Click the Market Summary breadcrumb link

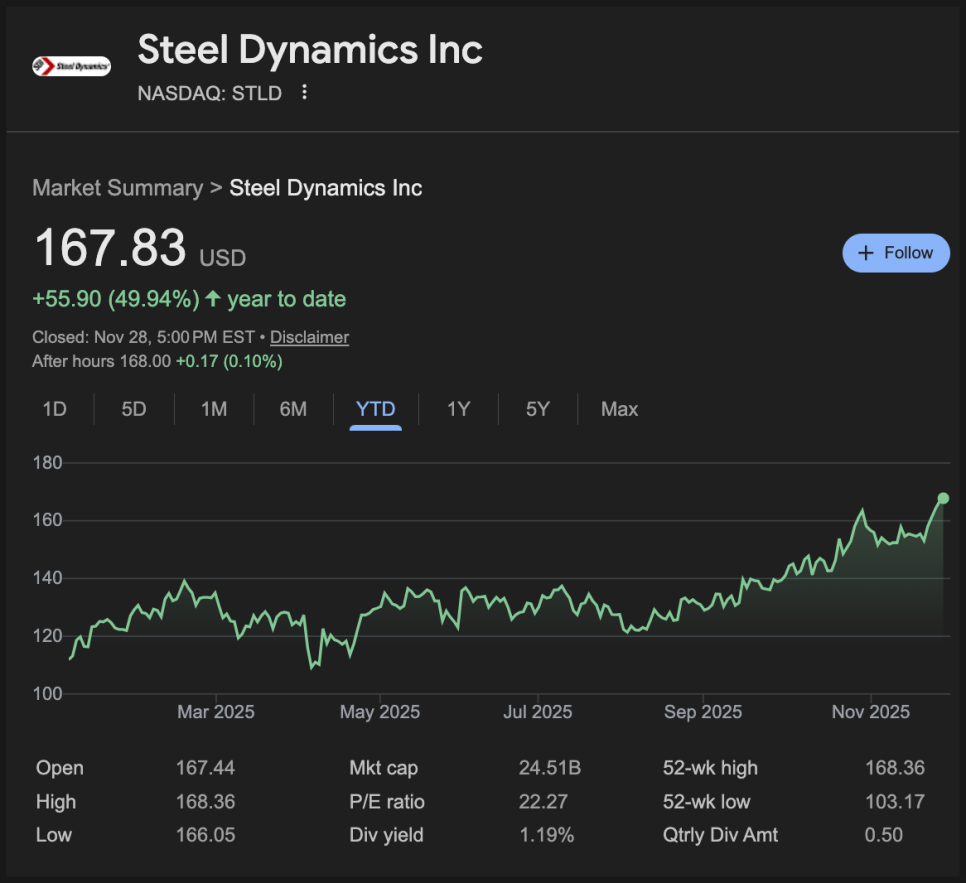(117, 188)
